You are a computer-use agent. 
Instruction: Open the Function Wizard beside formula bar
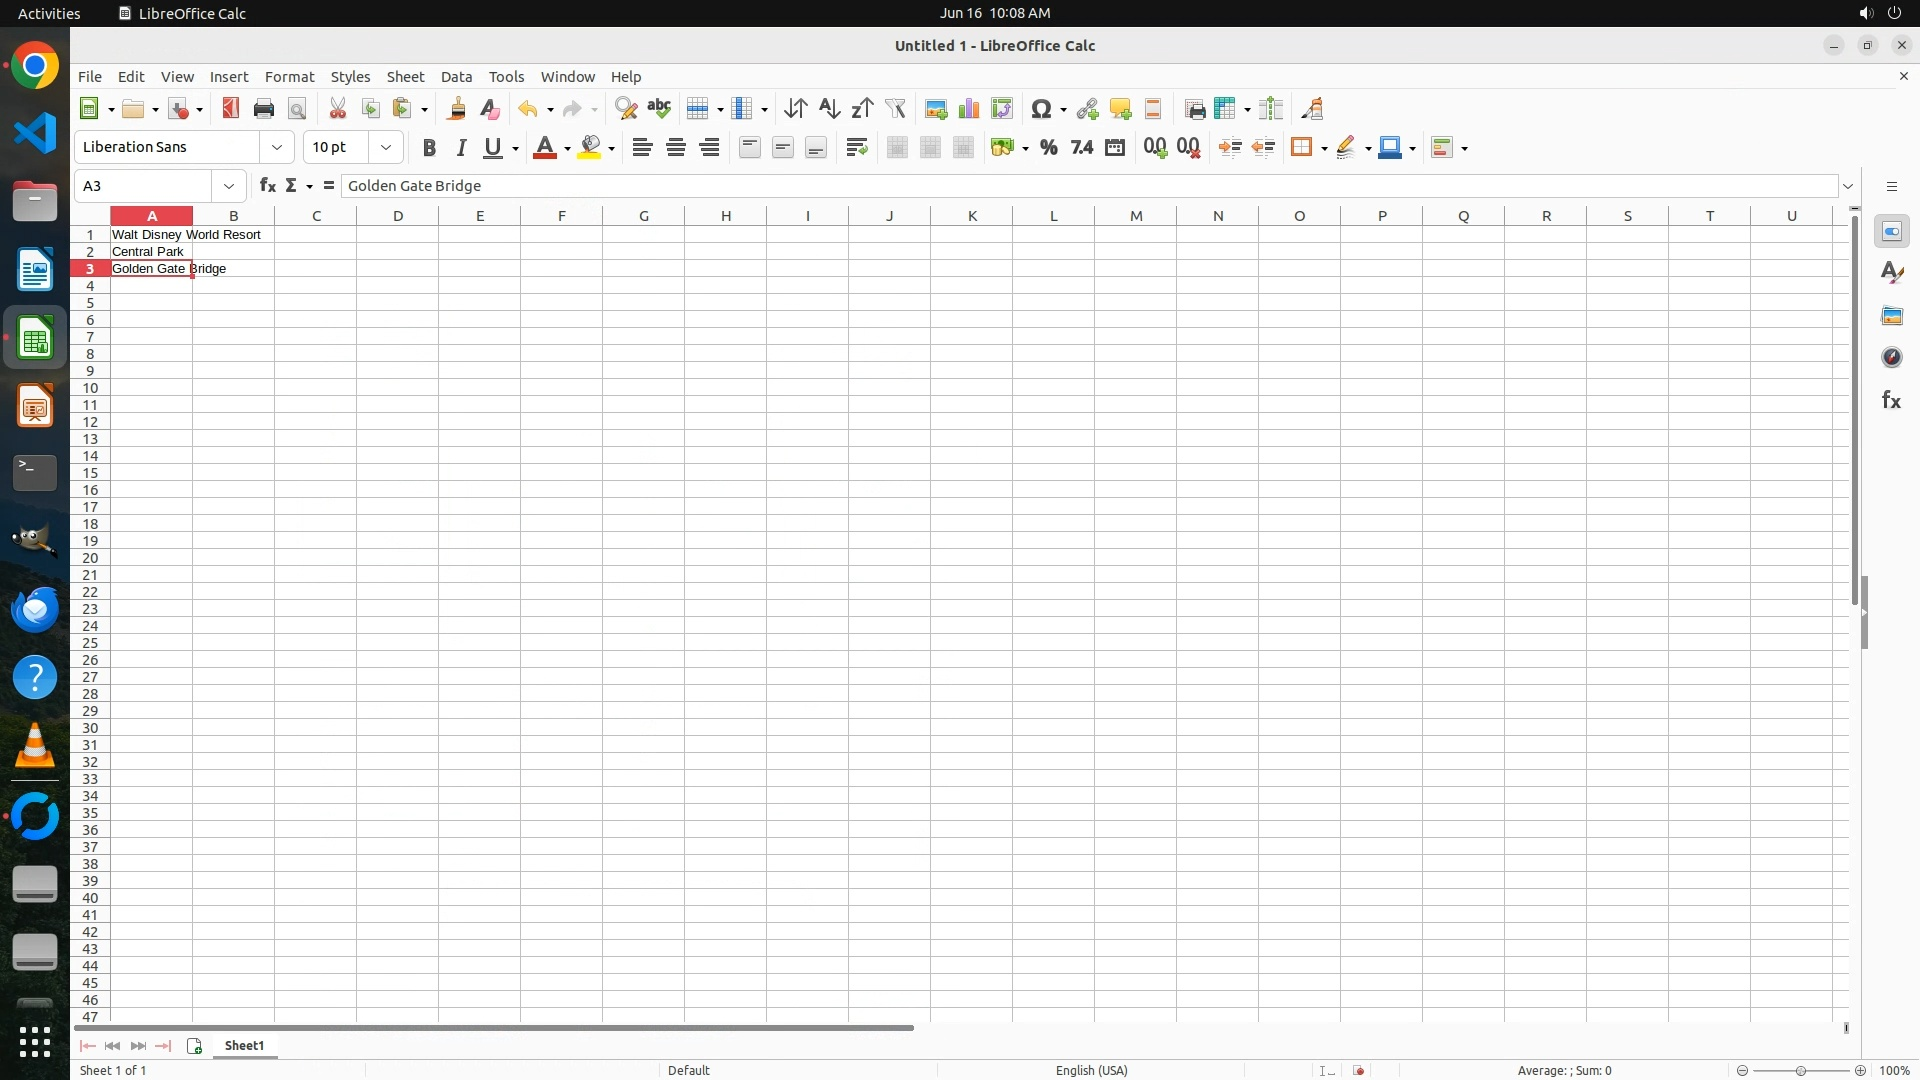(x=267, y=186)
